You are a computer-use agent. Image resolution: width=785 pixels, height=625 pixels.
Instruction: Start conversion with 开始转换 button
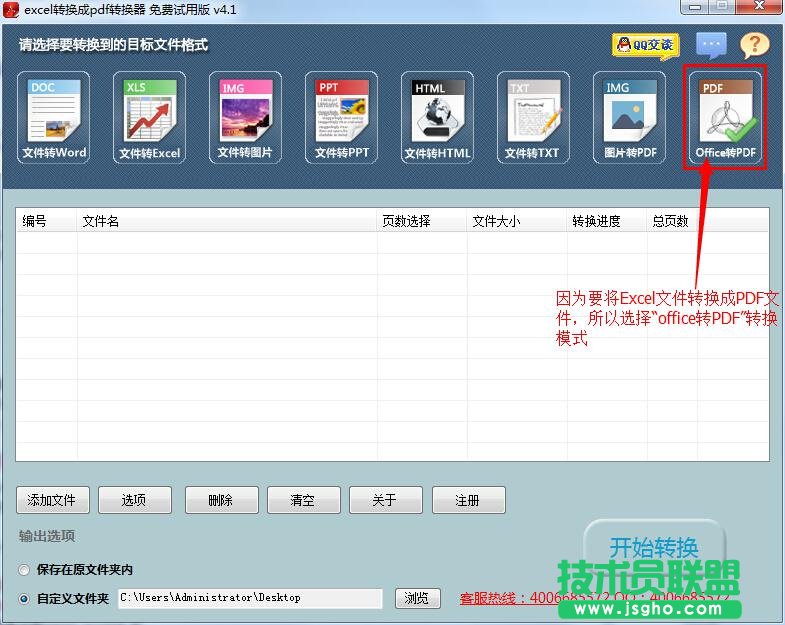654,547
